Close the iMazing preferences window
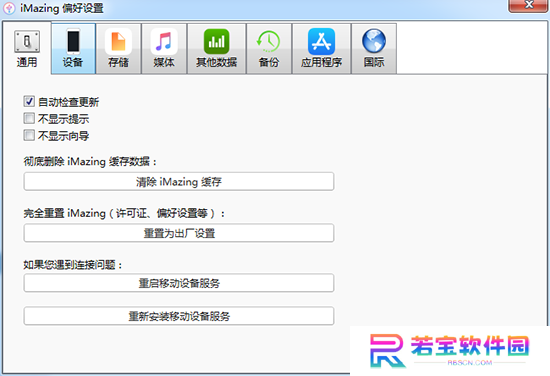Viewport: 550px width, 376px height. [528, 5]
